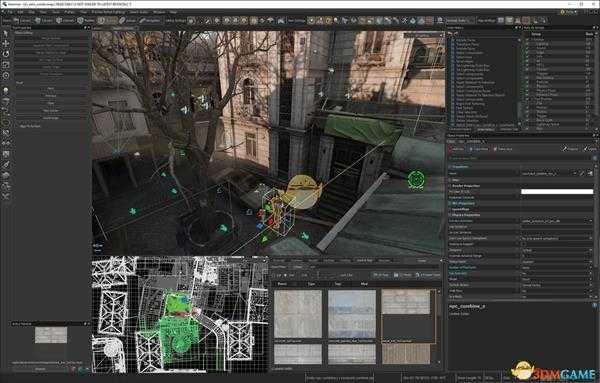This screenshot has height=383, width=600.
Task: Choose the Entity tool sphere icon
Action: (x=6, y=90)
